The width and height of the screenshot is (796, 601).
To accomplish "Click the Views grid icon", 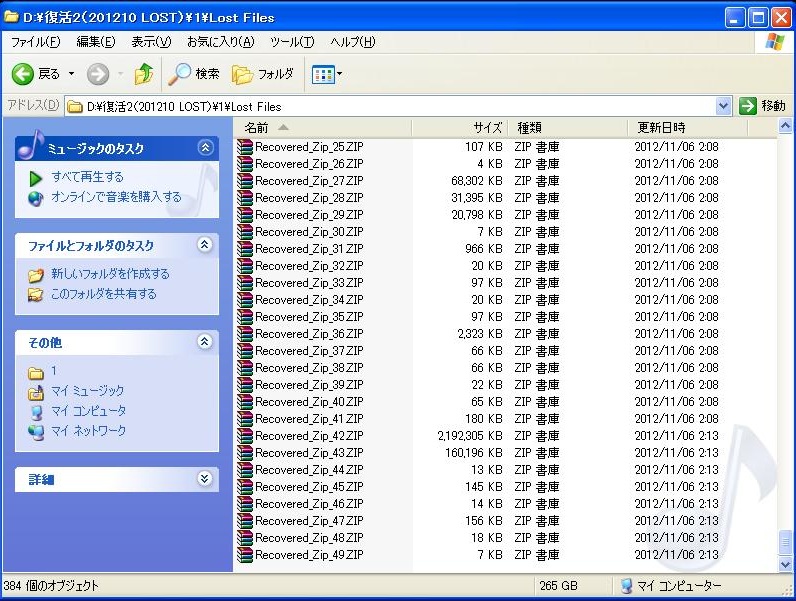I will [x=322, y=74].
